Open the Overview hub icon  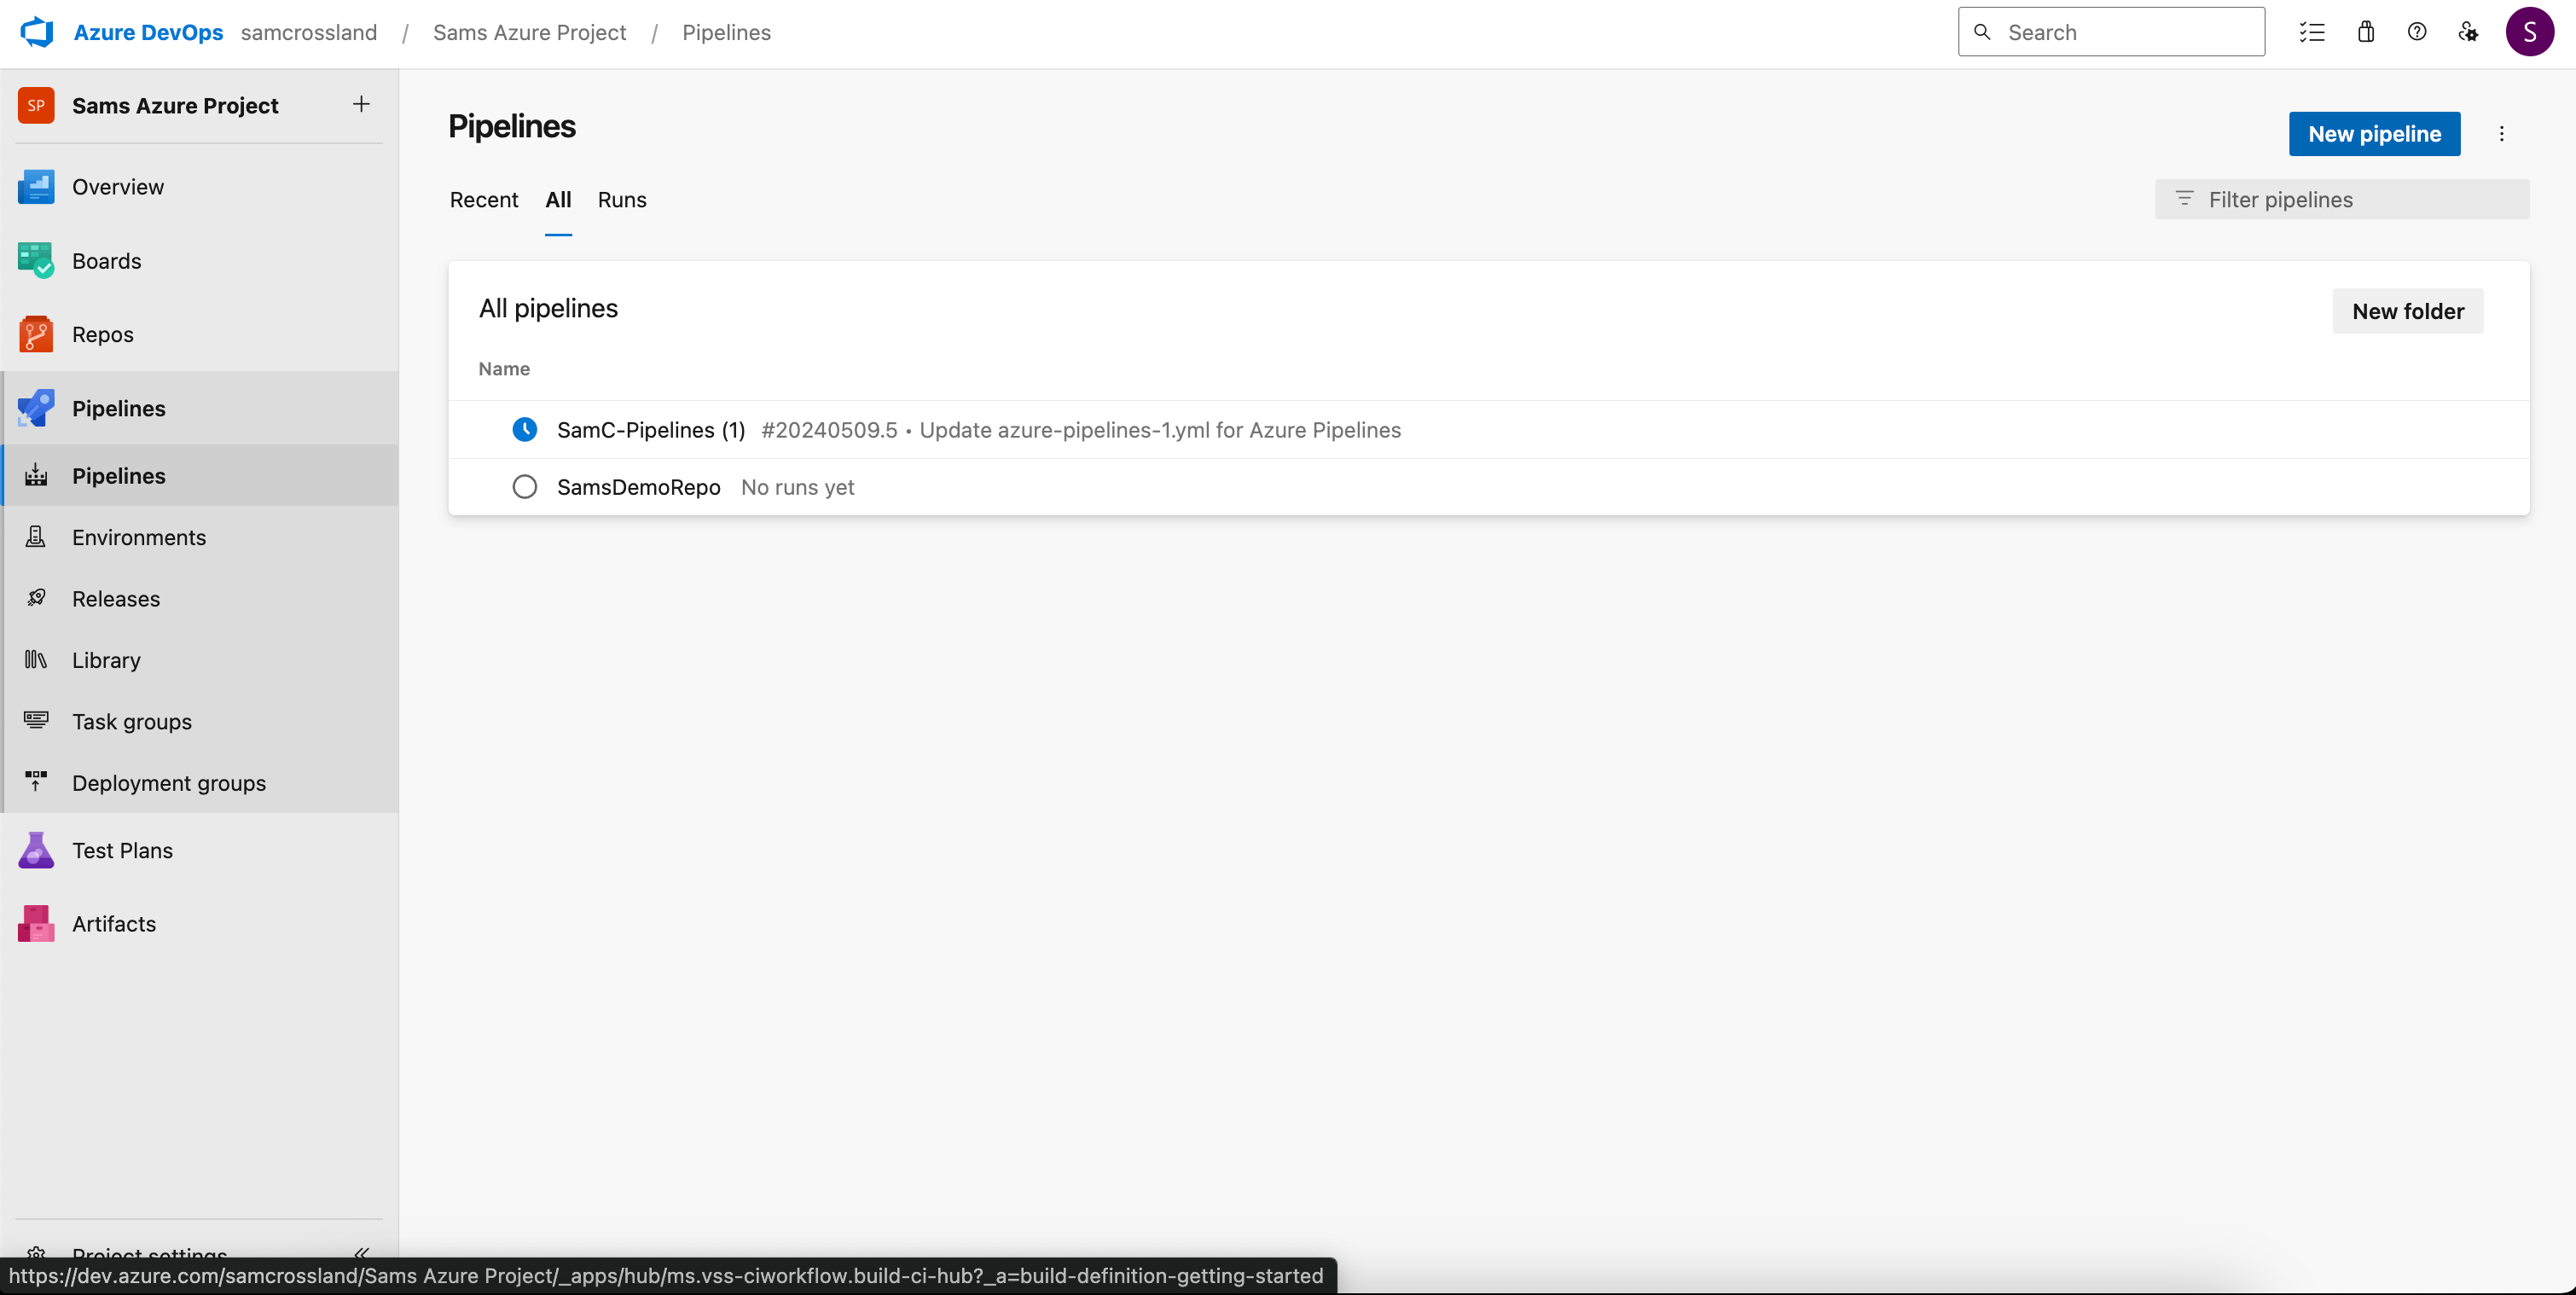point(36,187)
